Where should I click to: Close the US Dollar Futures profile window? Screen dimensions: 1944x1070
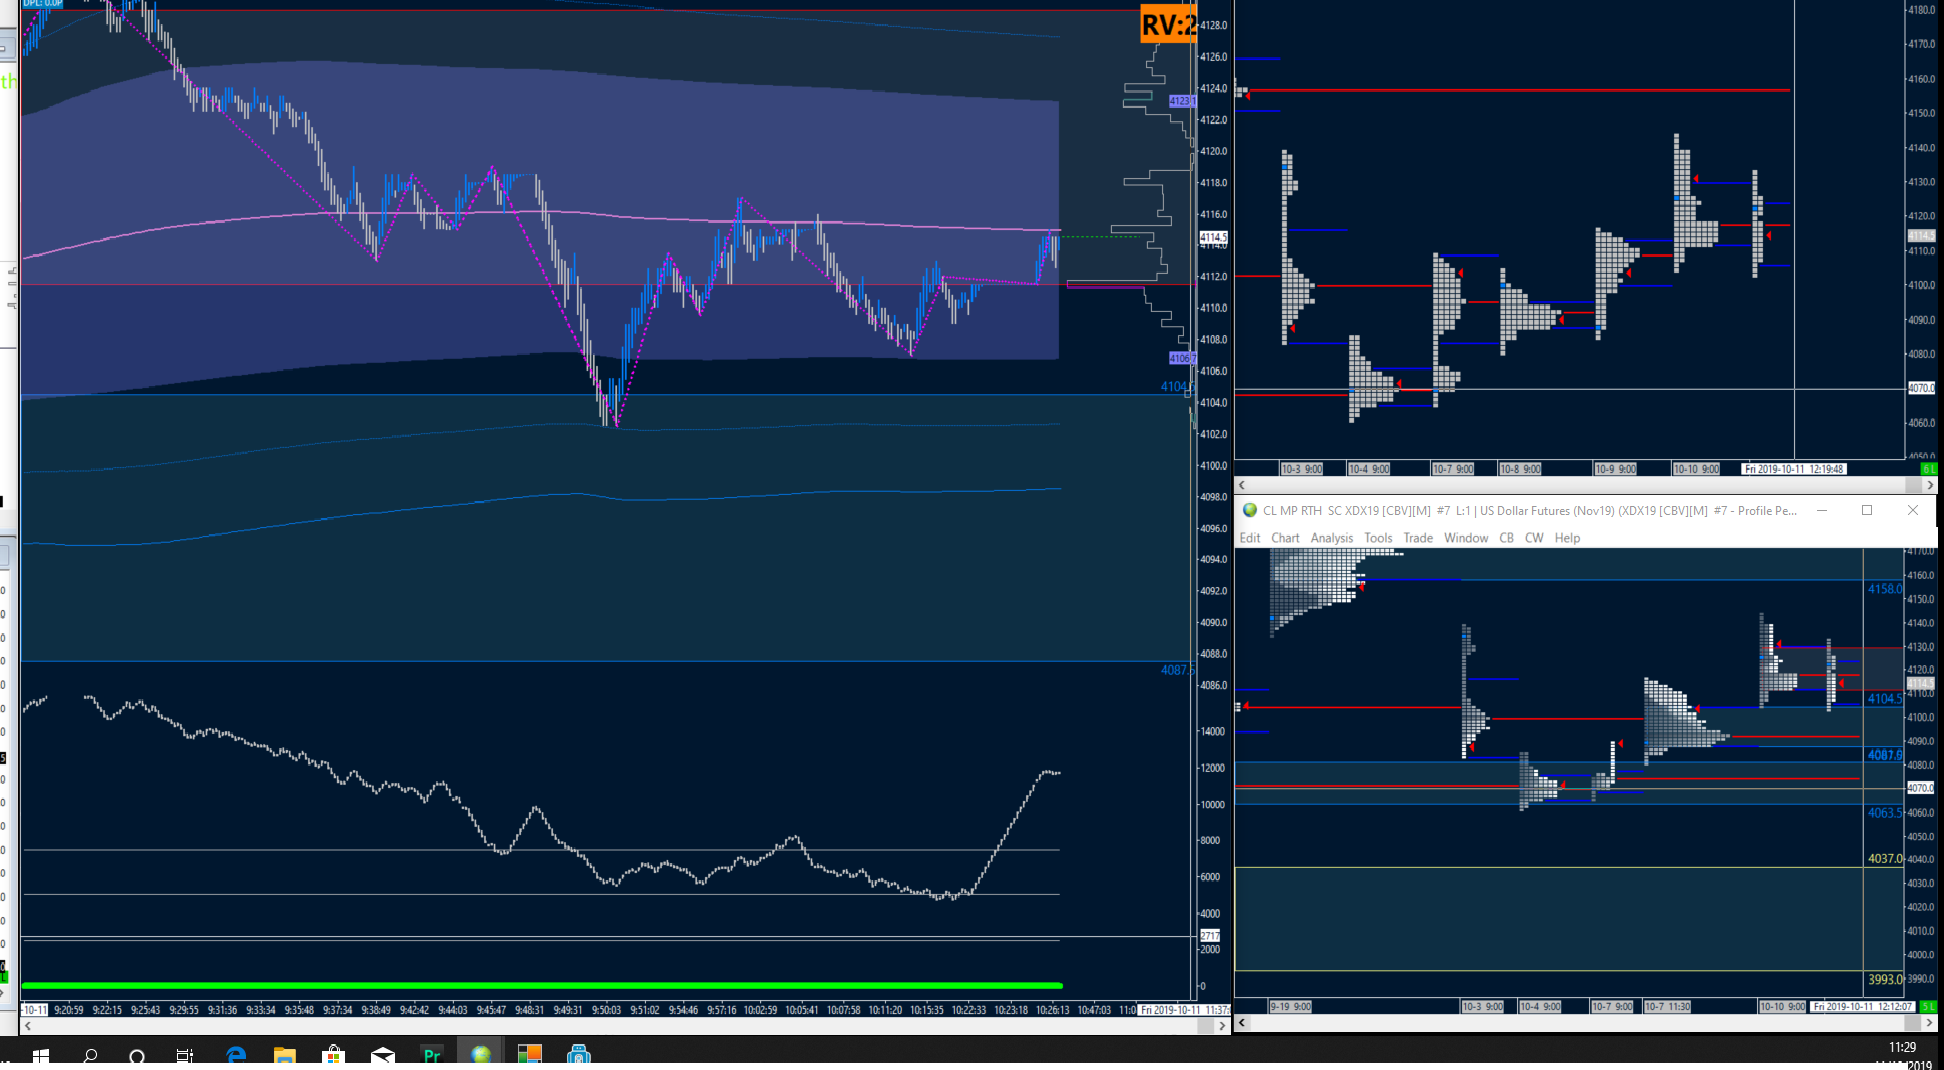(x=1913, y=510)
